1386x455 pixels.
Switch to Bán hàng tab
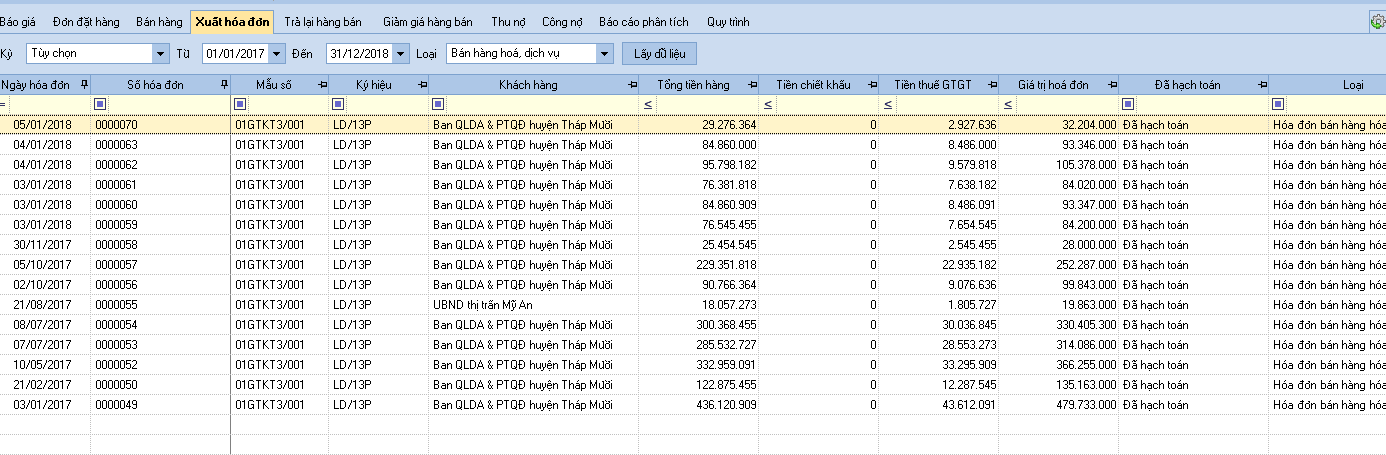[x=158, y=21]
